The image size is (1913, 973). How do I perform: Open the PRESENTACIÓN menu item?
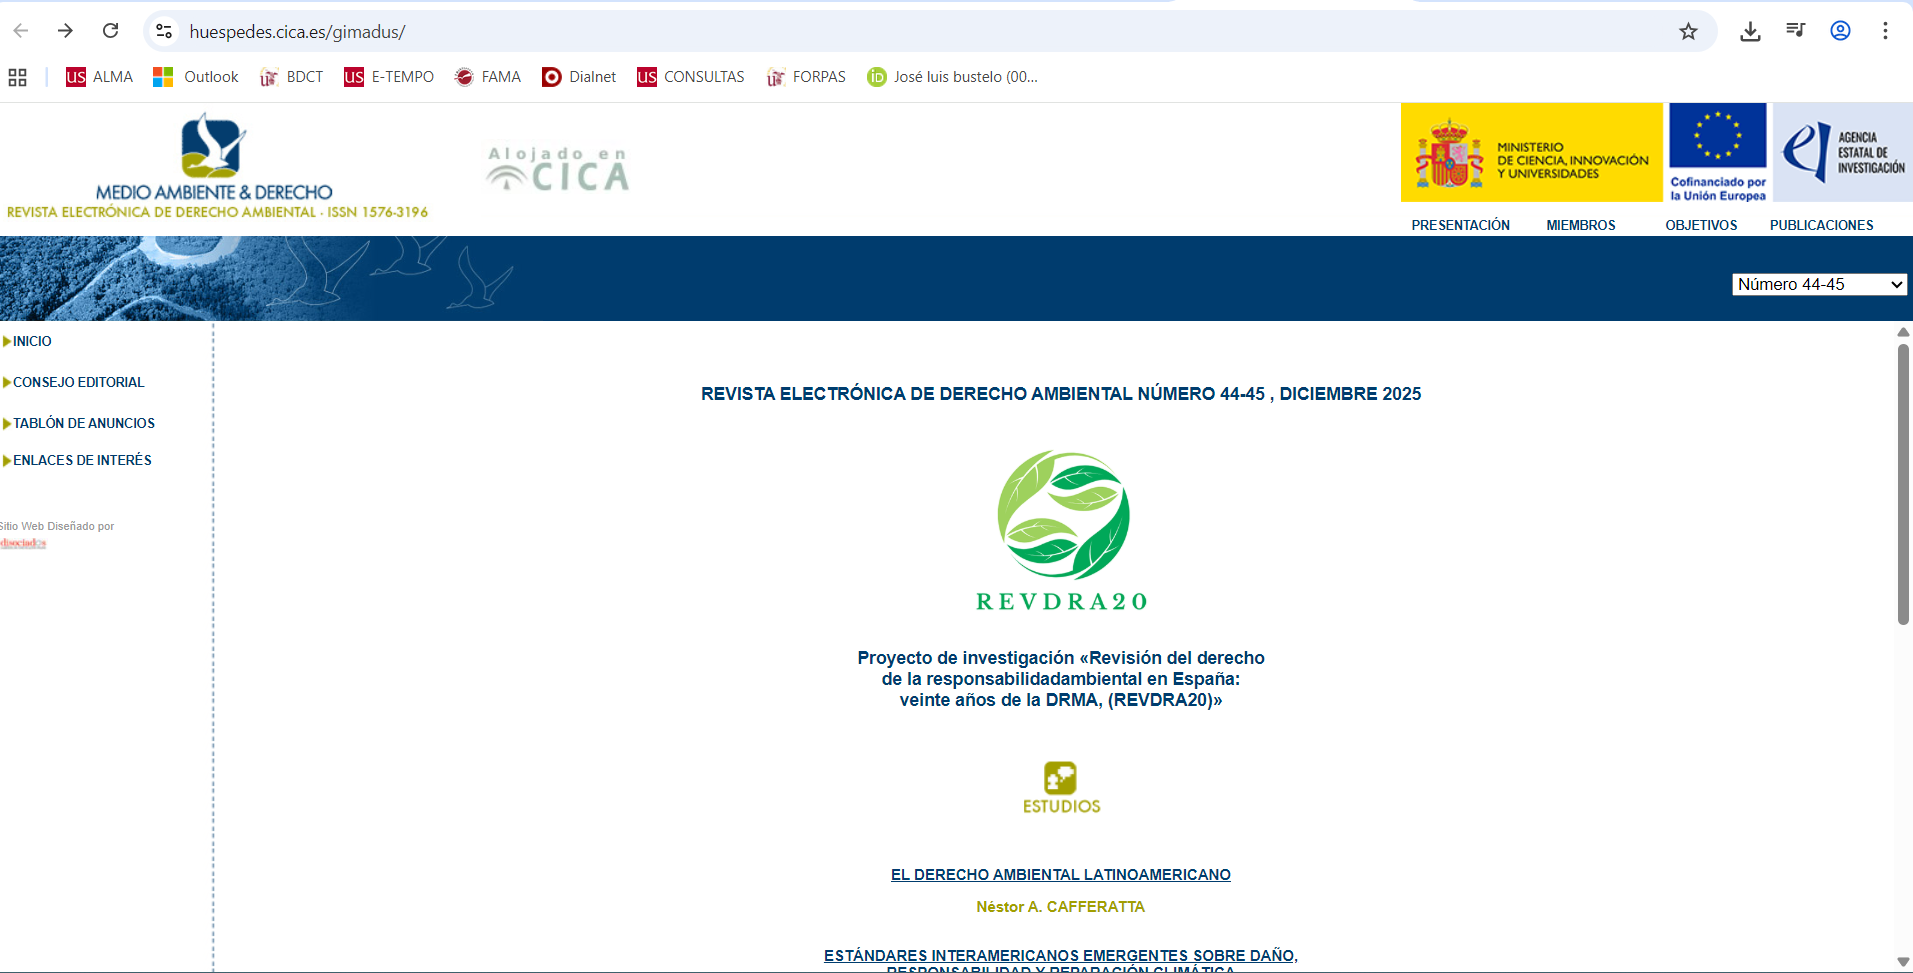tap(1460, 225)
